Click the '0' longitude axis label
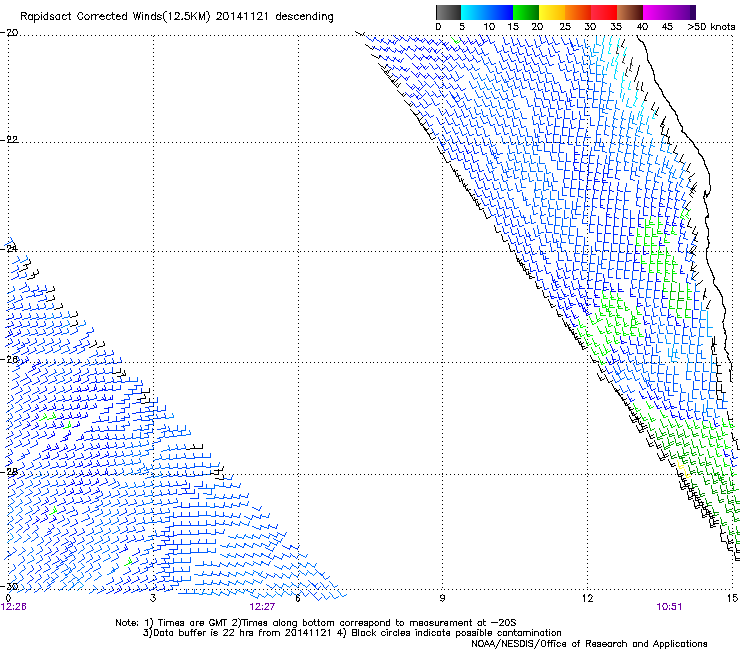This screenshot has width=740, height=650. tap(8, 598)
